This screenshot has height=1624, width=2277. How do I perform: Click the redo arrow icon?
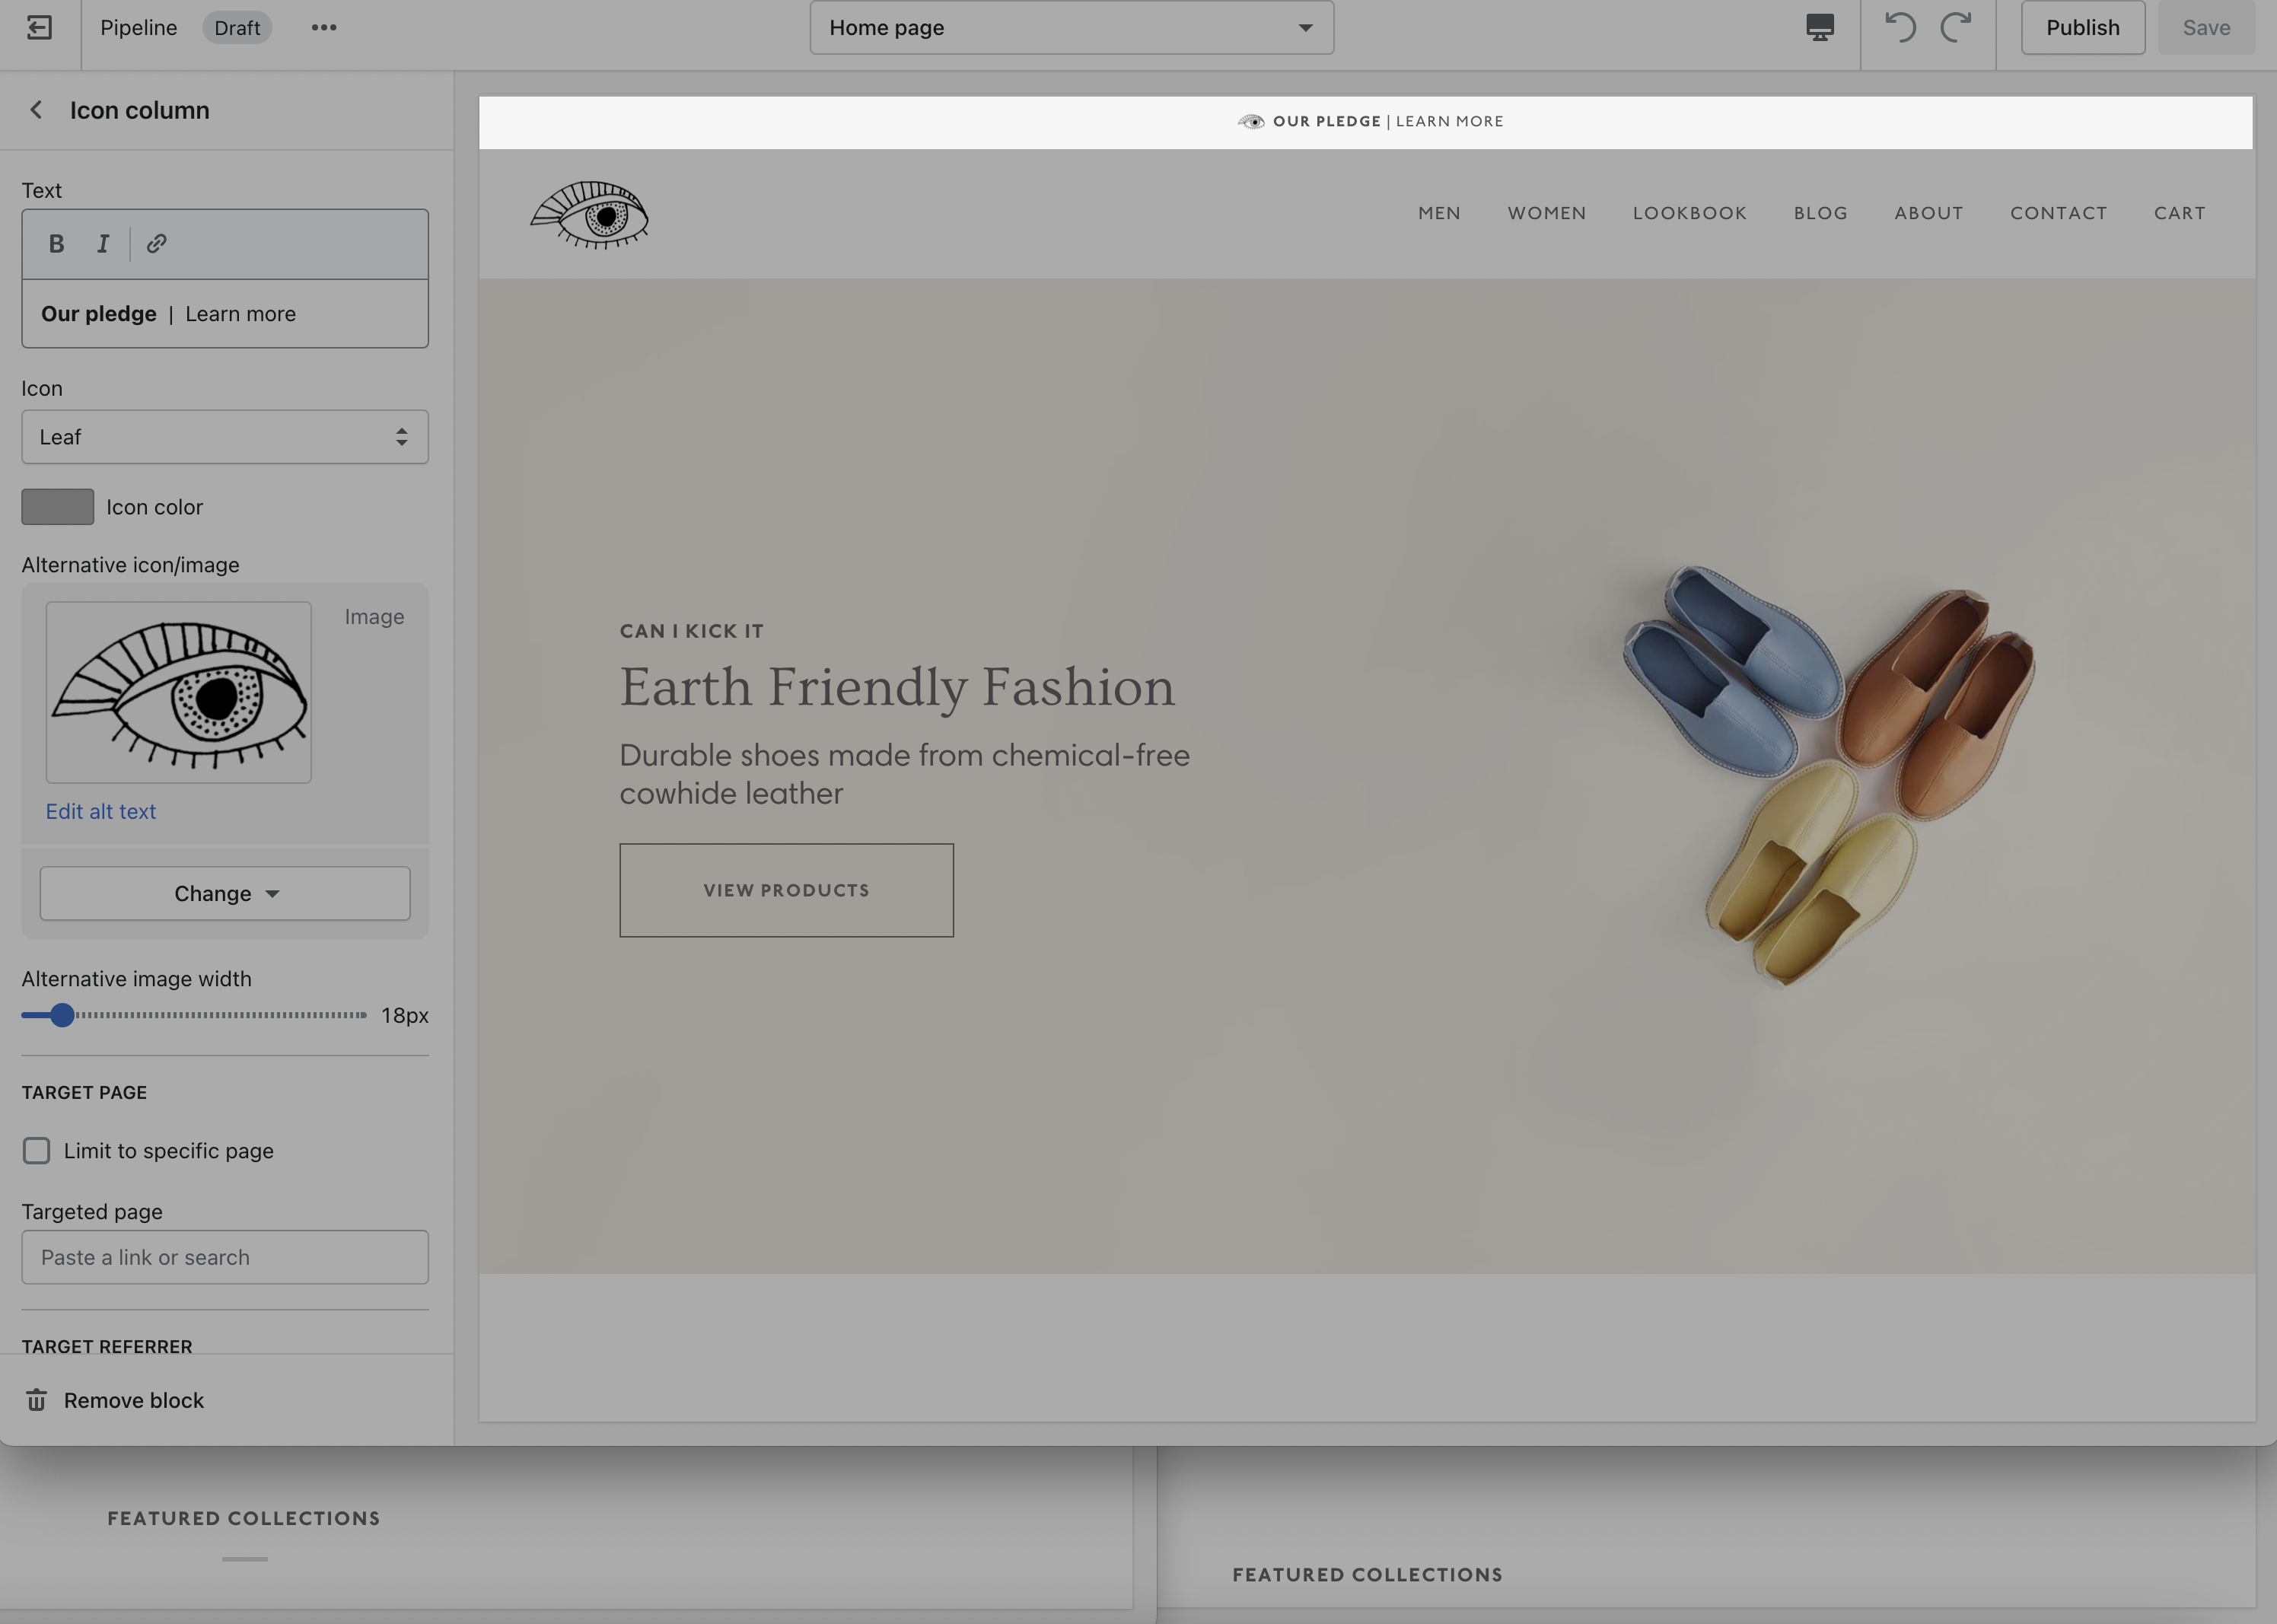point(1956,27)
